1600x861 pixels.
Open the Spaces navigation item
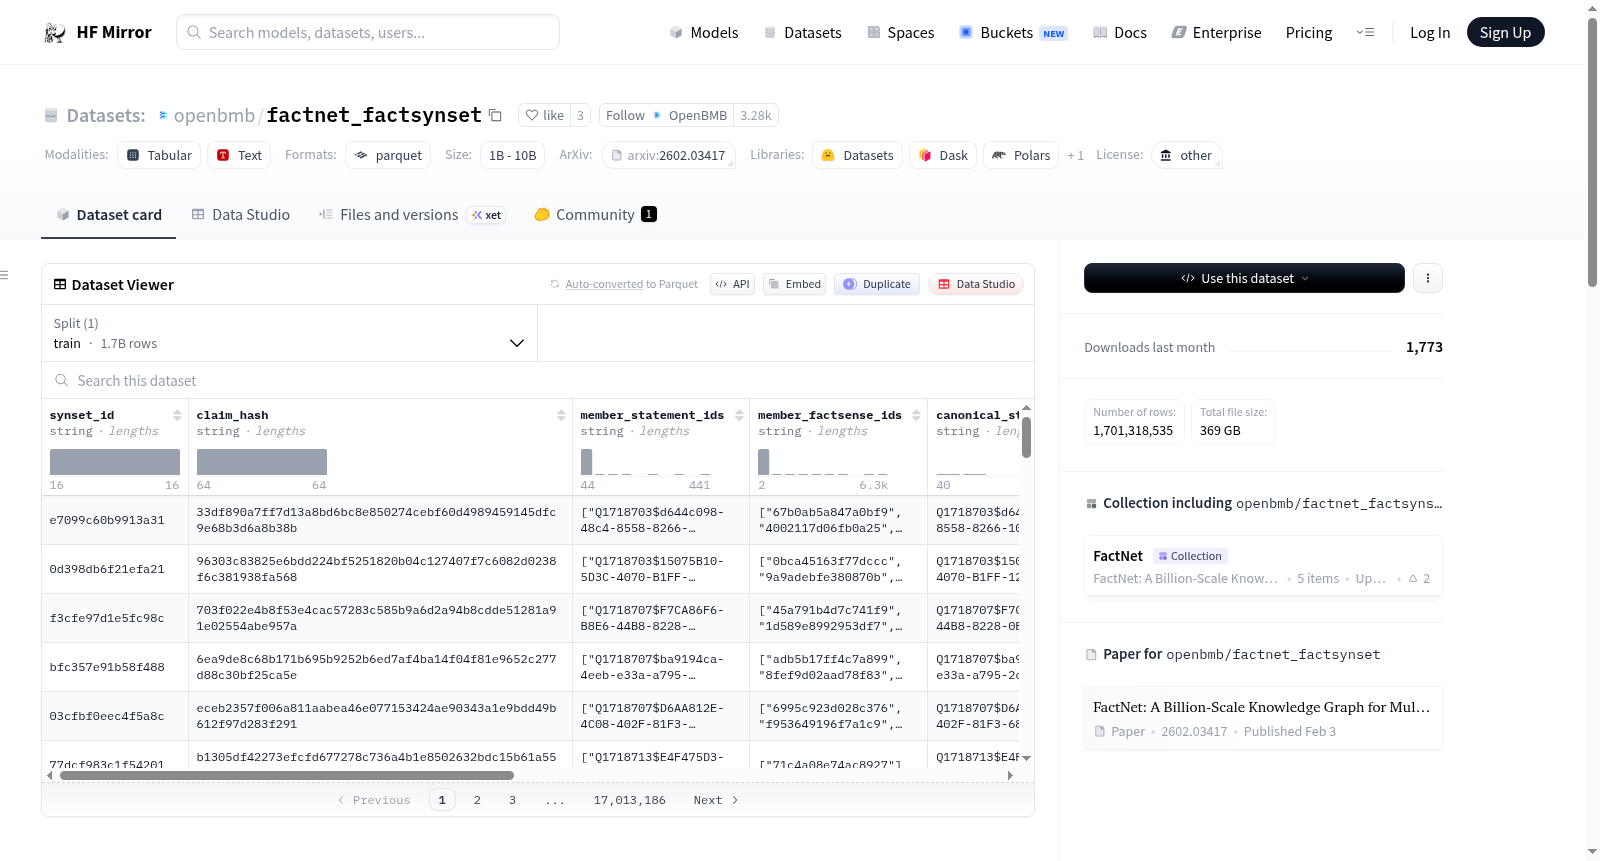[x=900, y=33]
